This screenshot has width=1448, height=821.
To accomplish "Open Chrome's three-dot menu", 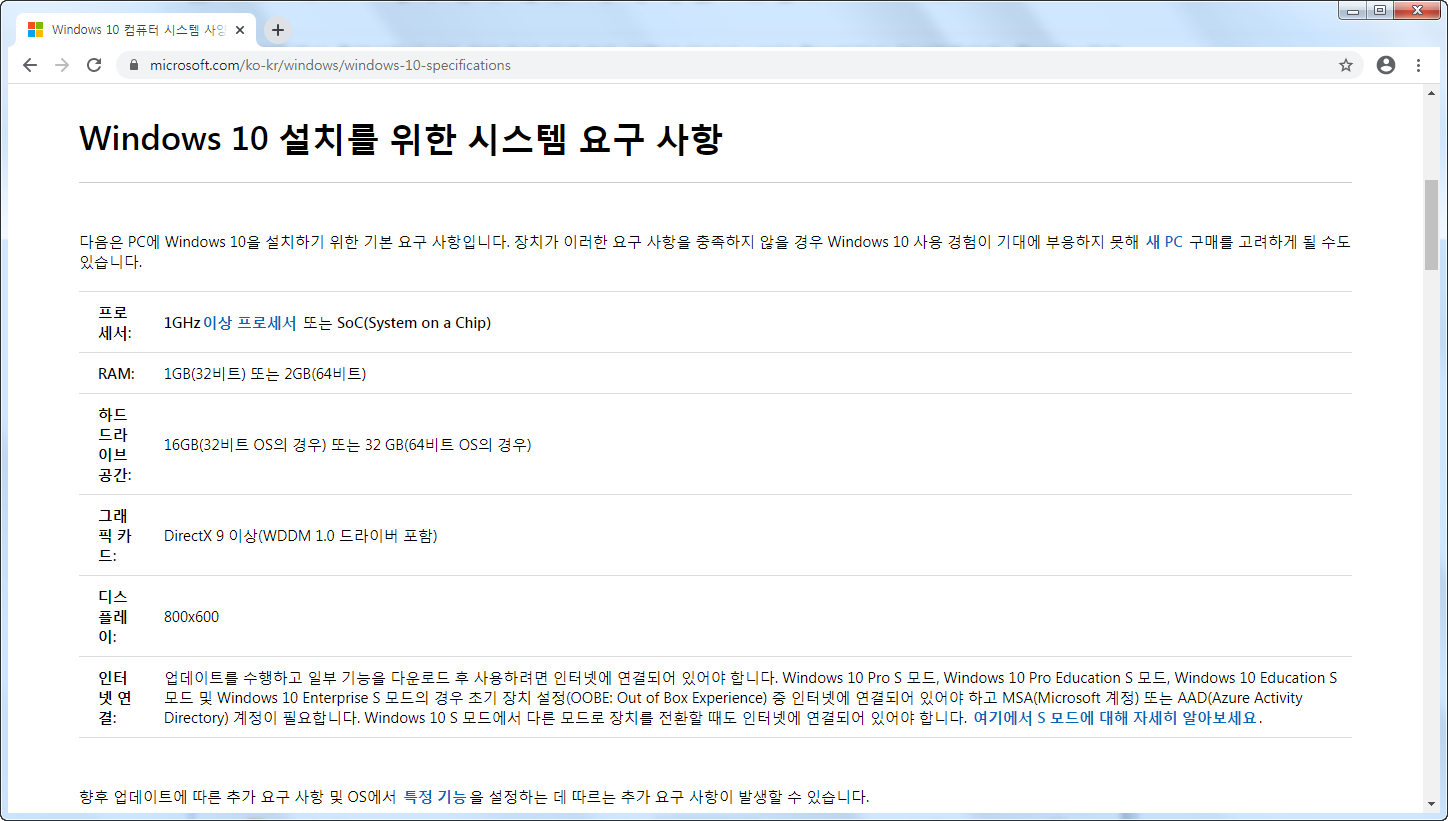I will point(1418,65).
